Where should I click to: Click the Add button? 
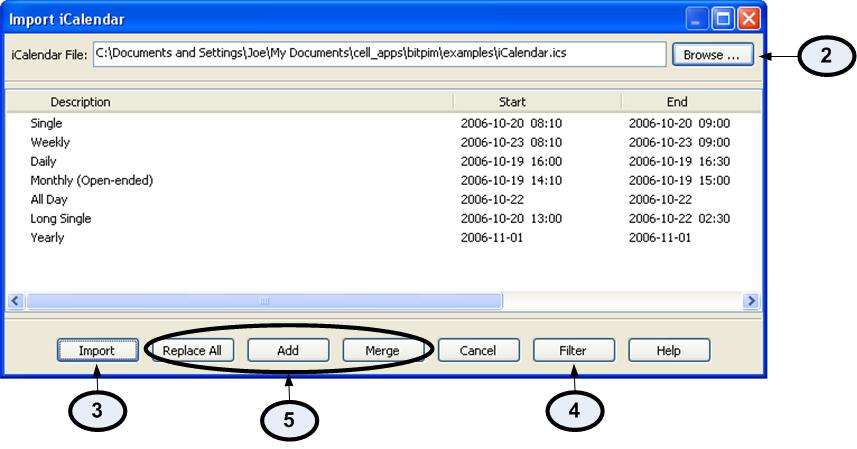tap(288, 350)
